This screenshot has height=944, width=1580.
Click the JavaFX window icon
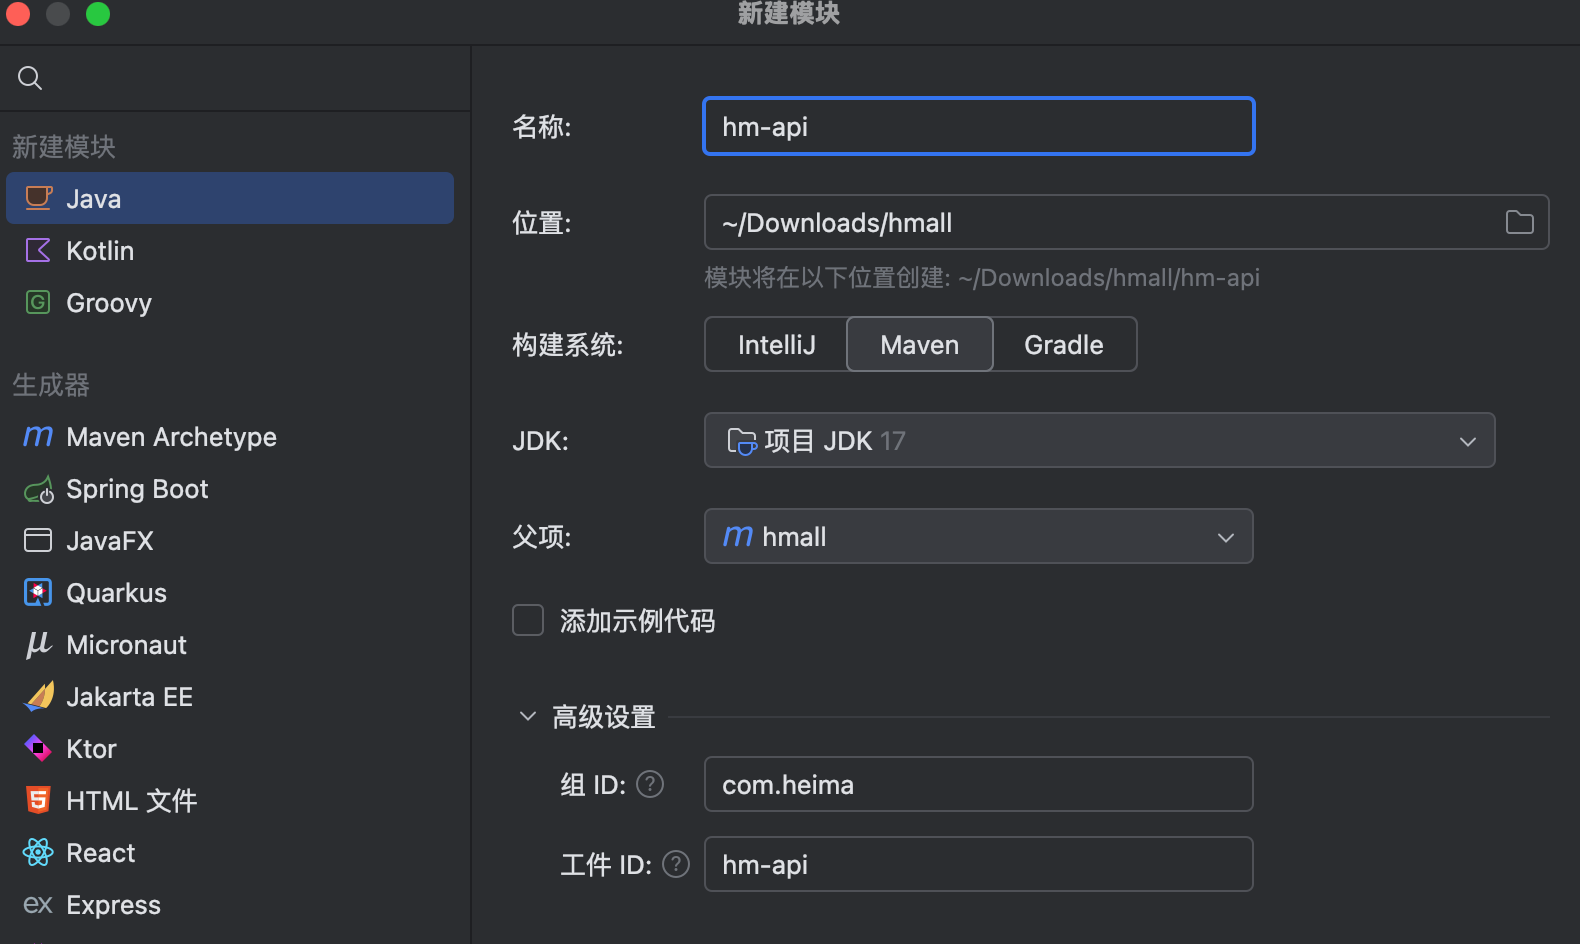coord(38,540)
